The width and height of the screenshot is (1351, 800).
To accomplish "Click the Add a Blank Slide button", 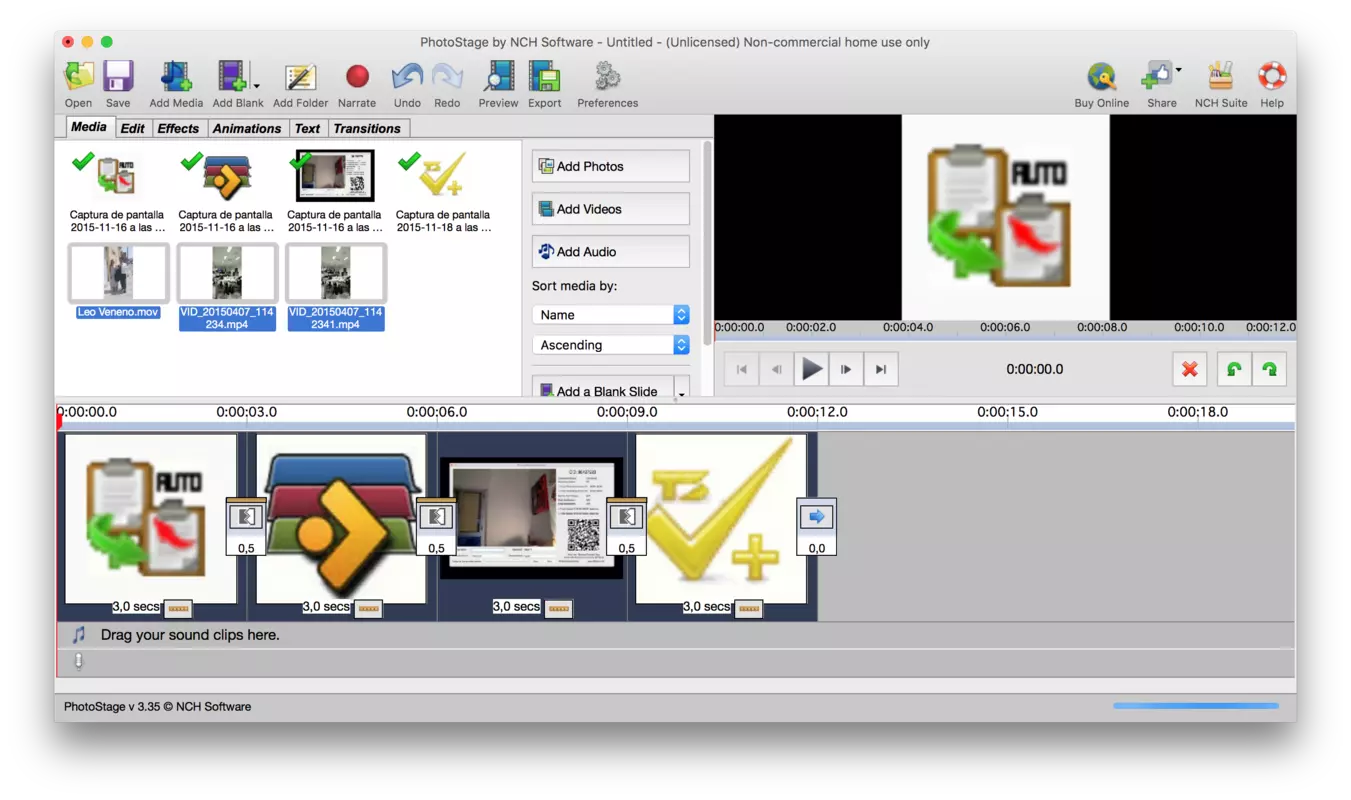I will point(602,387).
